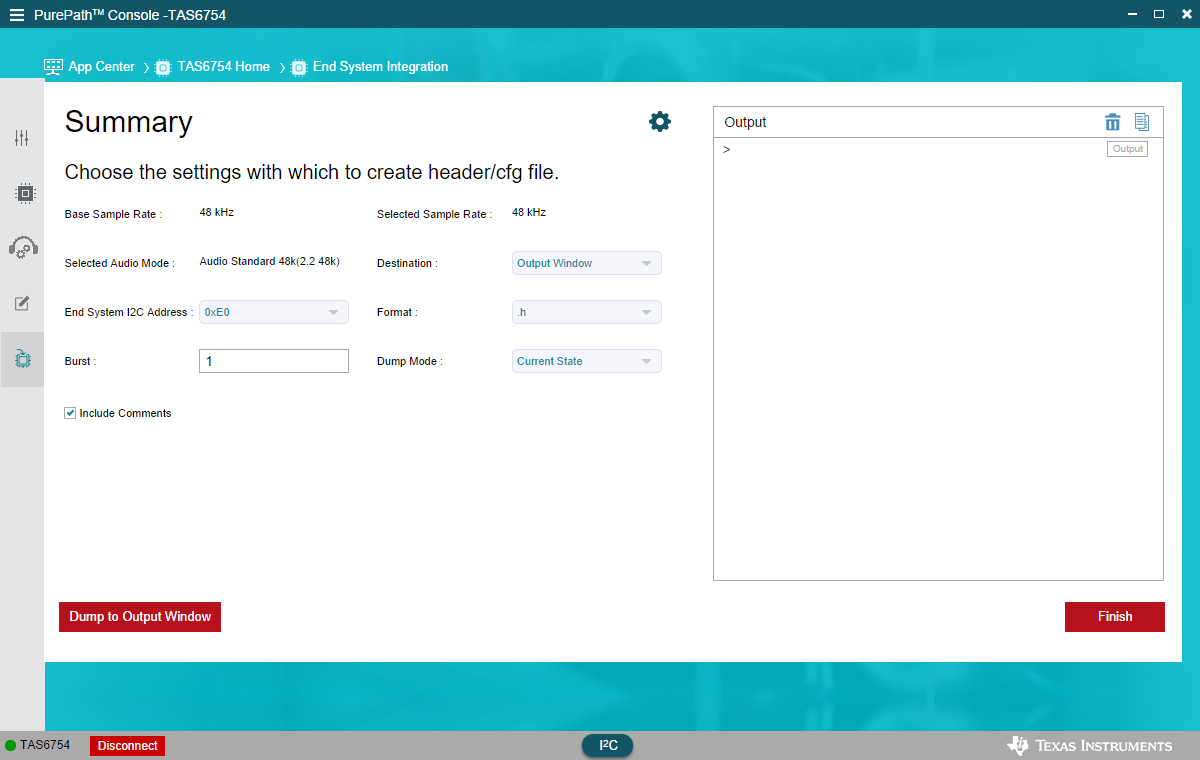The image size is (1200, 760).
Task: Uncheck Include Comments checkbox
Action: tap(71, 413)
